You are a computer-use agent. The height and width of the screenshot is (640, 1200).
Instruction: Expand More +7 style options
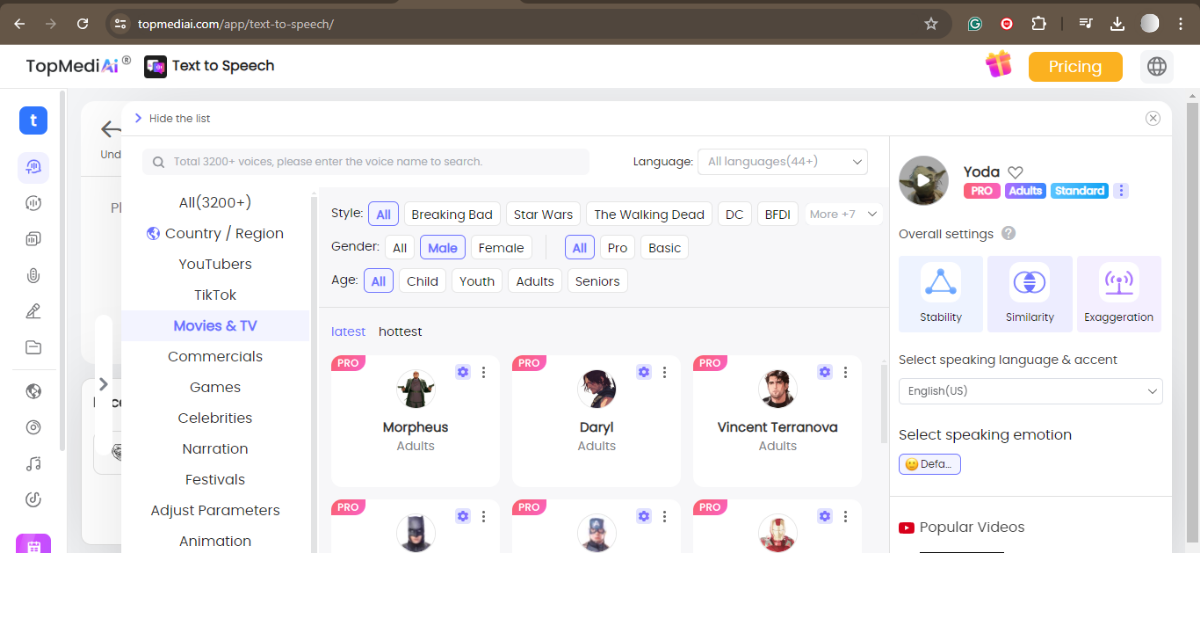pyautogui.click(x=844, y=214)
